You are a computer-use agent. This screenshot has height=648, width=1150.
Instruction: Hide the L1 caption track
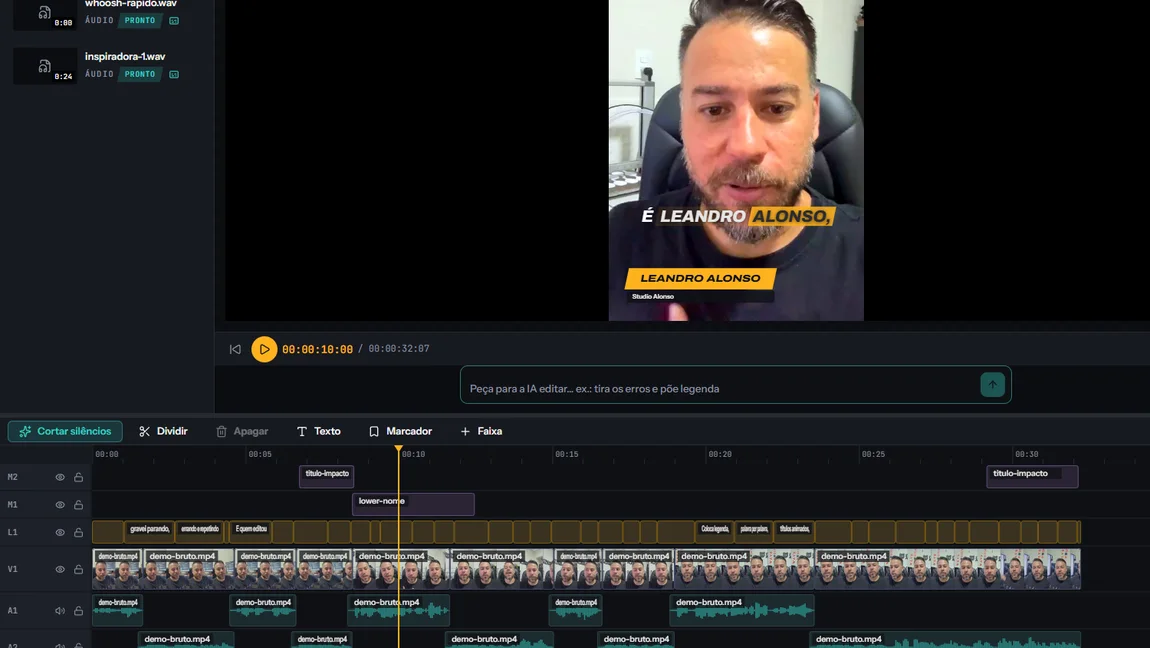pyautogui.click(x=60, y=533)
